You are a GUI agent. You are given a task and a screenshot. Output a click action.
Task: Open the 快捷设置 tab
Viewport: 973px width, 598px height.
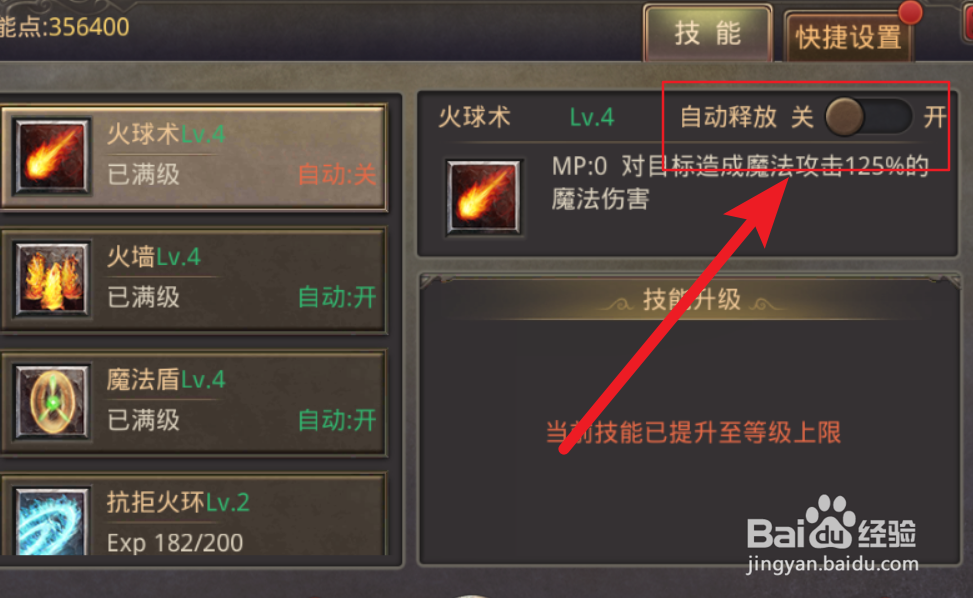[x=848, y=37]
